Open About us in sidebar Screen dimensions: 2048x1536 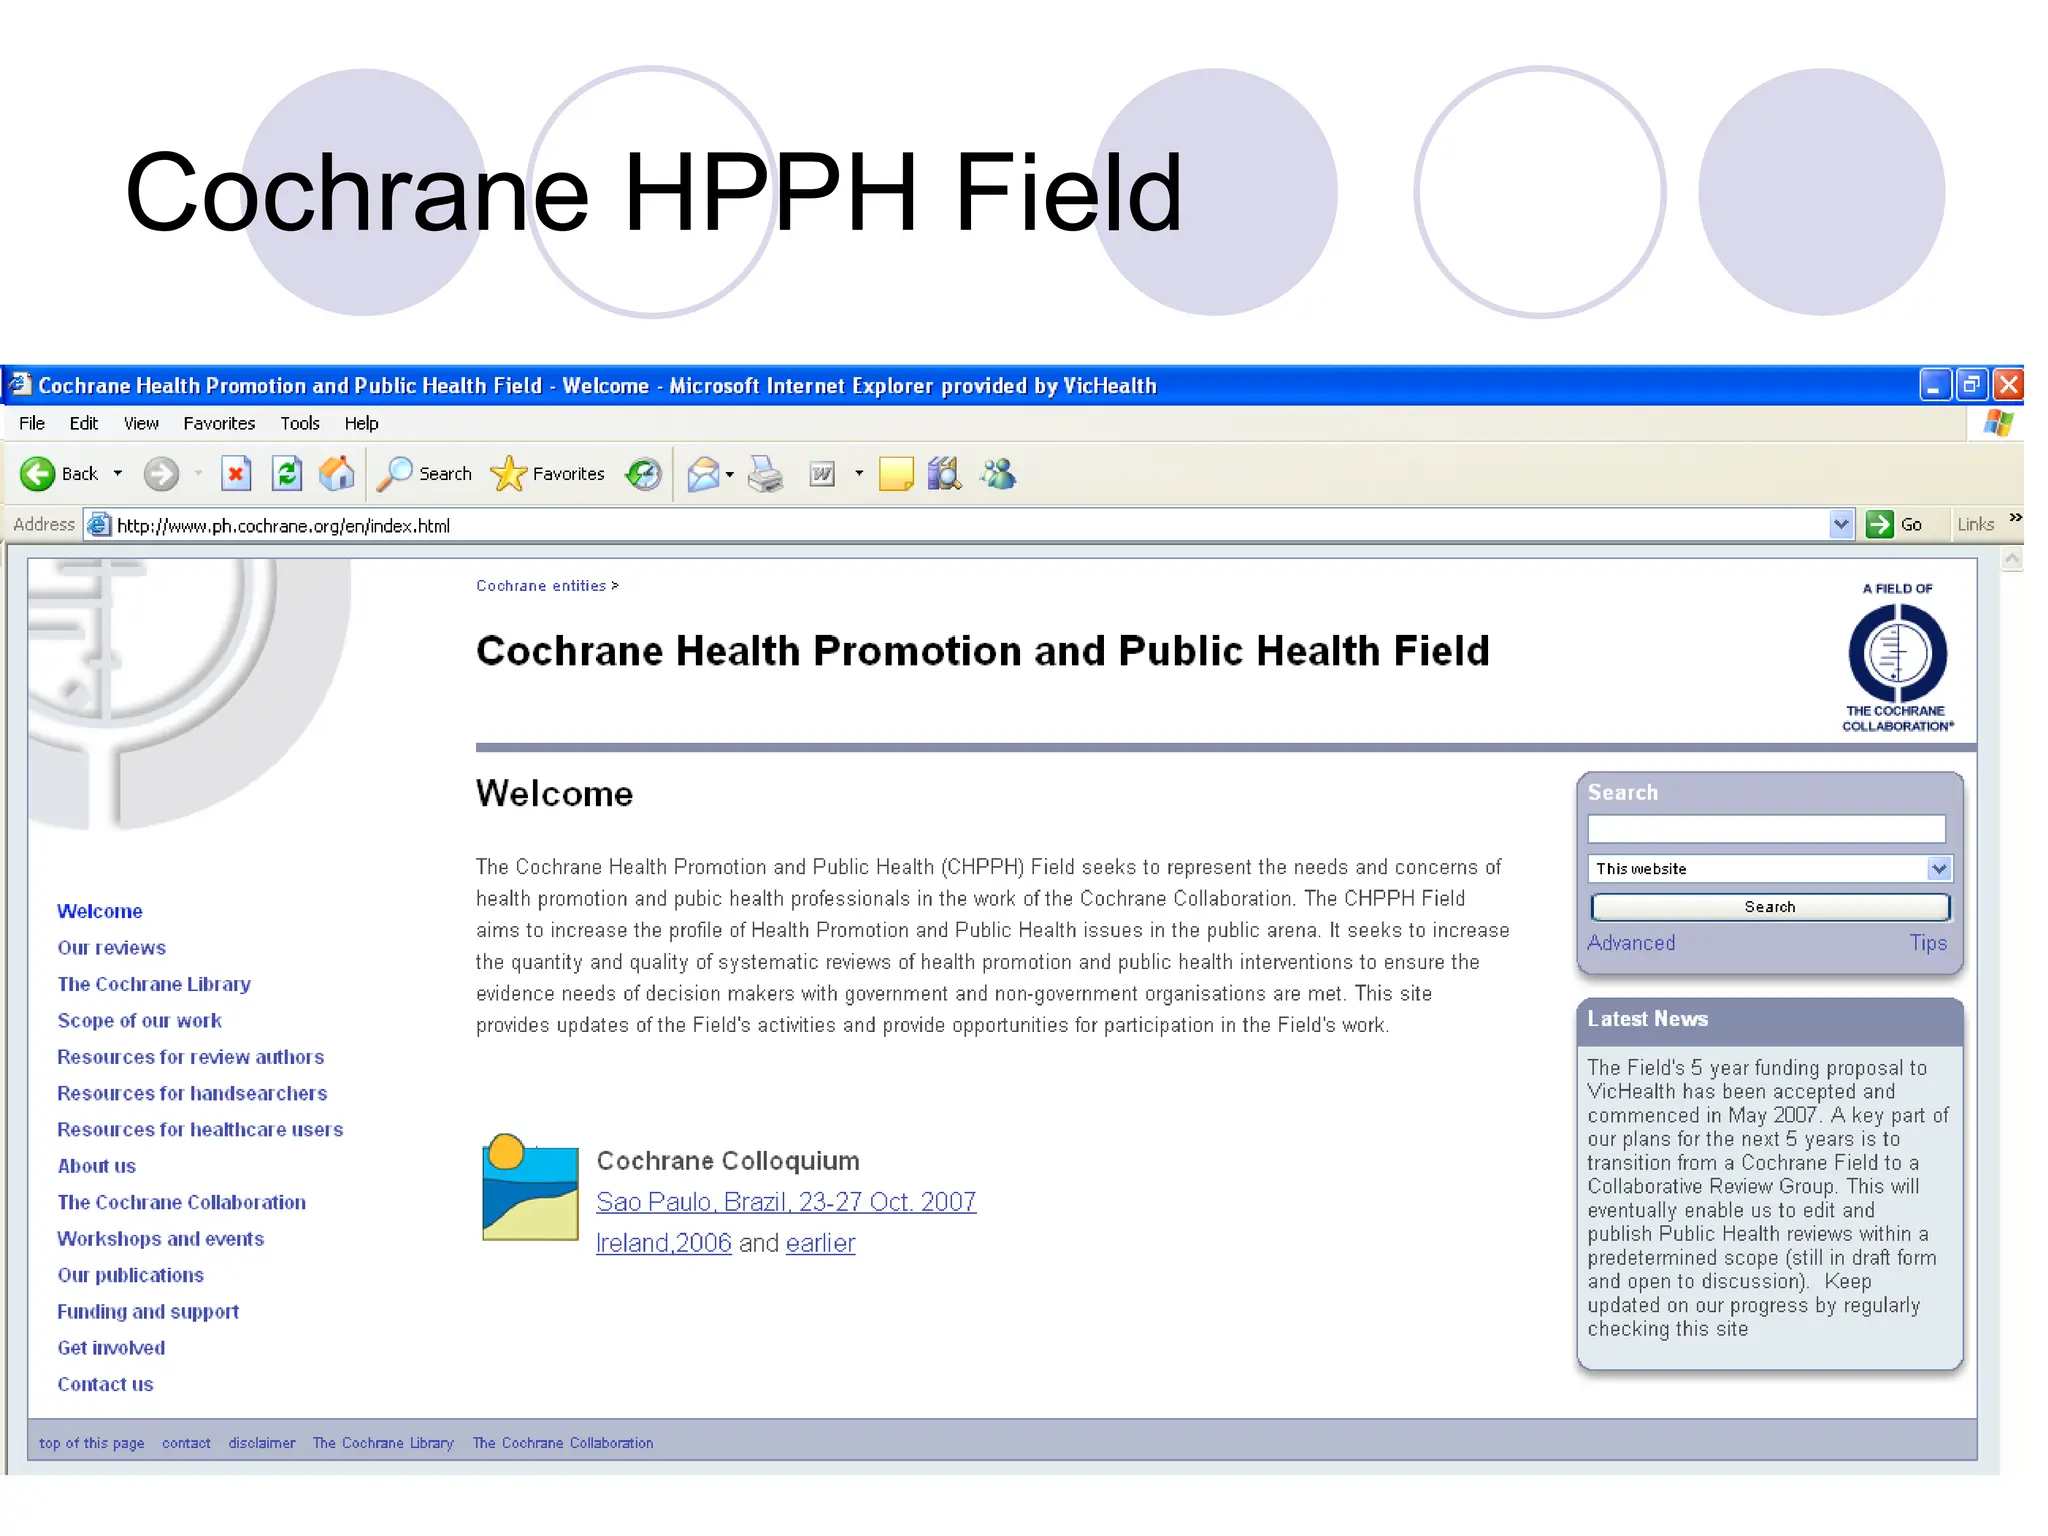point(96,1166)
